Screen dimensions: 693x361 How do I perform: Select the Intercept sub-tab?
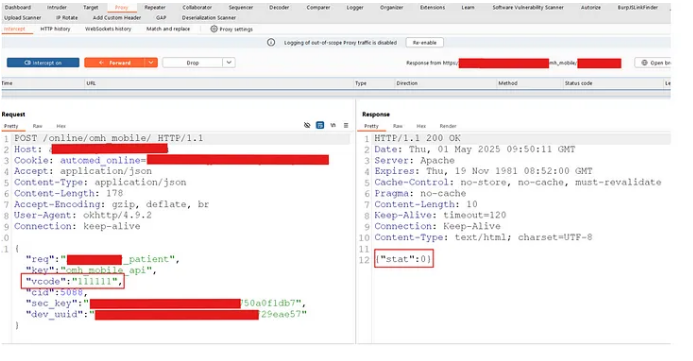(15, 29)
